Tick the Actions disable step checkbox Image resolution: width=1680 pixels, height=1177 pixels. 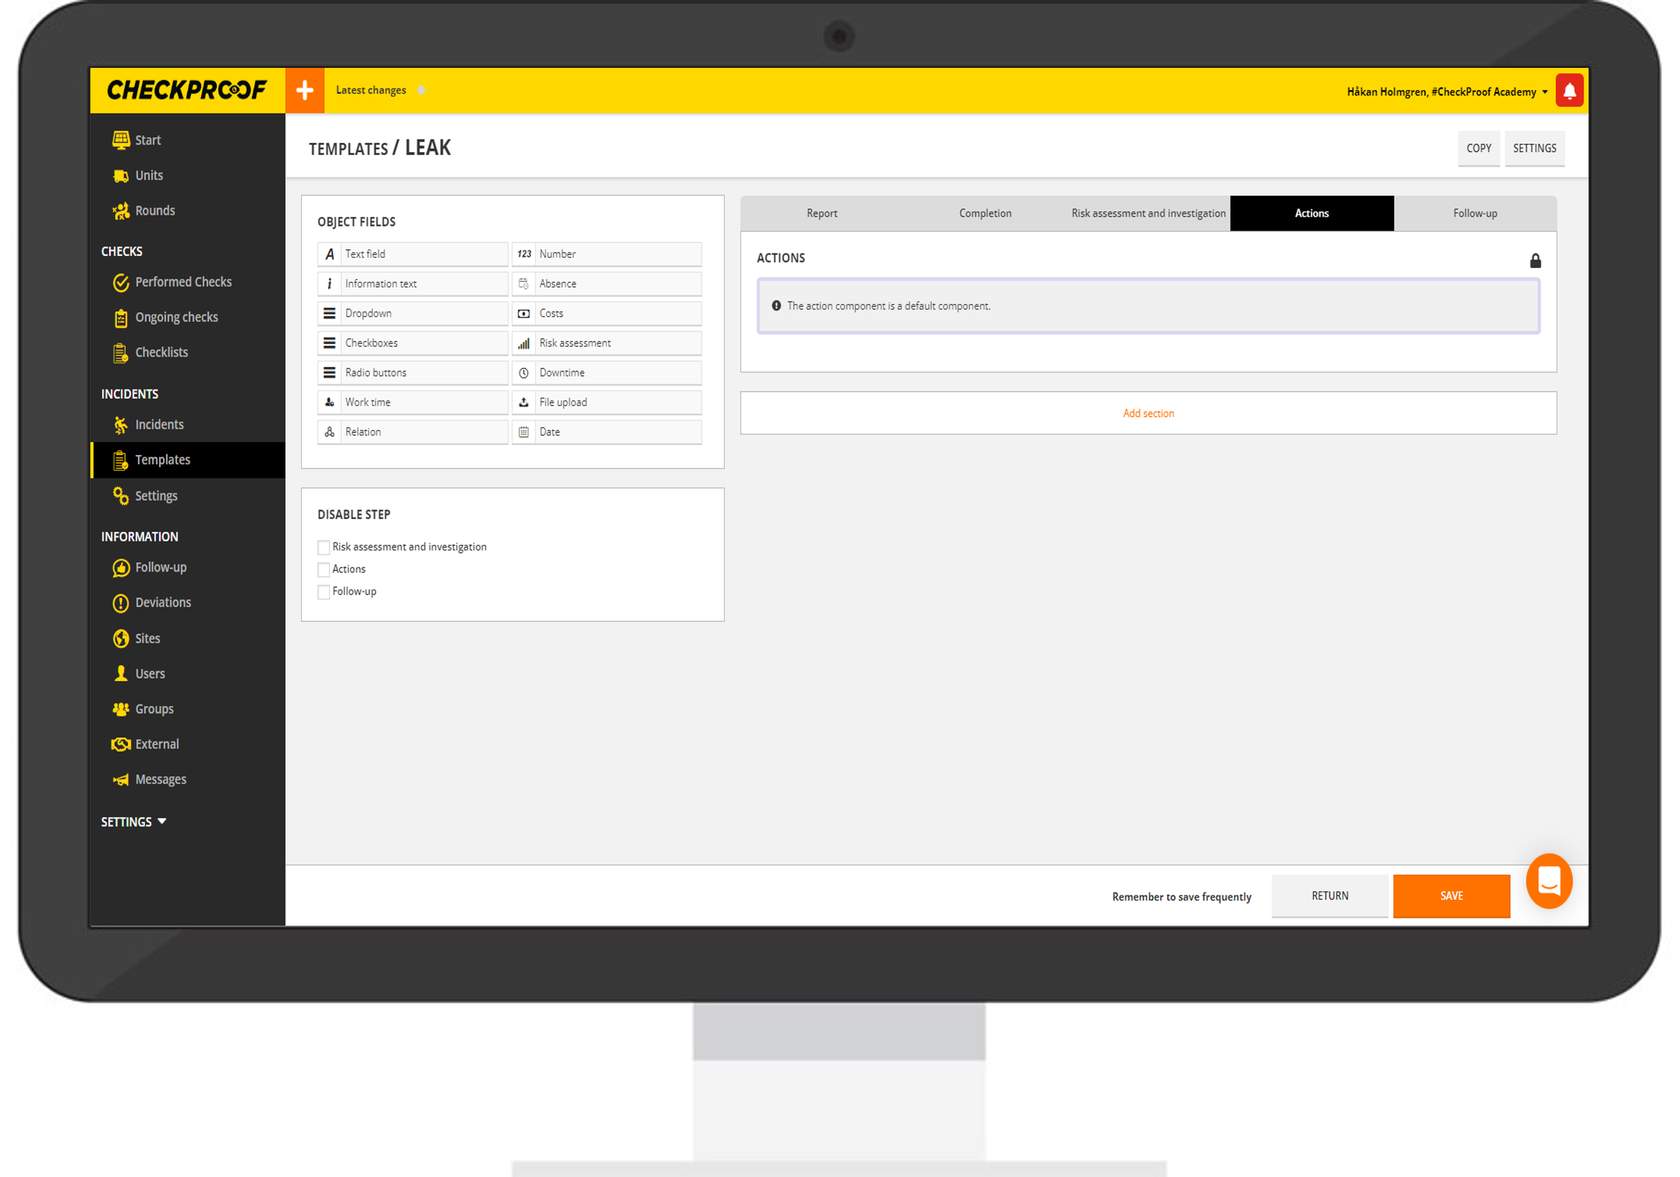point(324,570)
